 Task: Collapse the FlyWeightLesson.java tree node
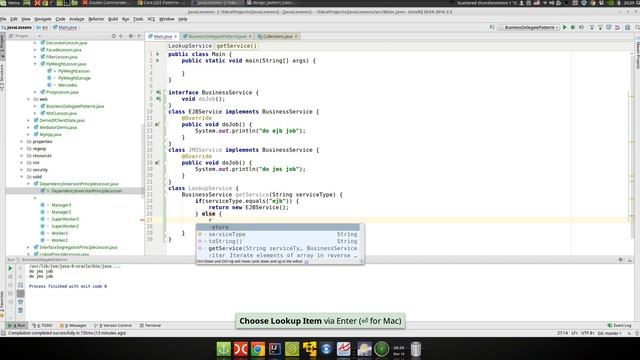click(35, 64)
